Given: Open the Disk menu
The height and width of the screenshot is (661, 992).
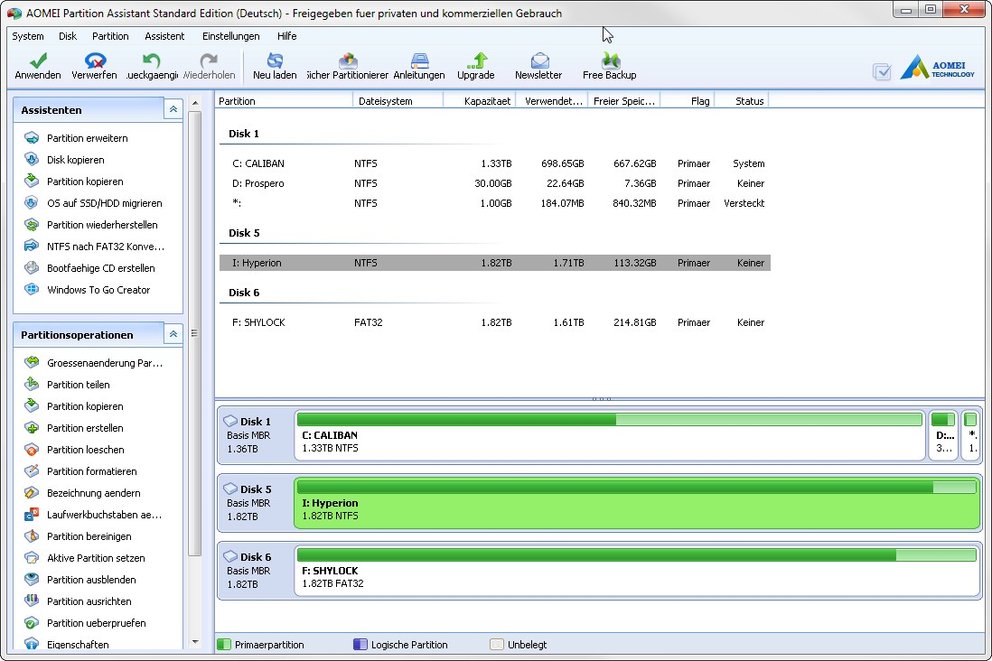Looking at the screenshot, I should click(x=68, y=36).
